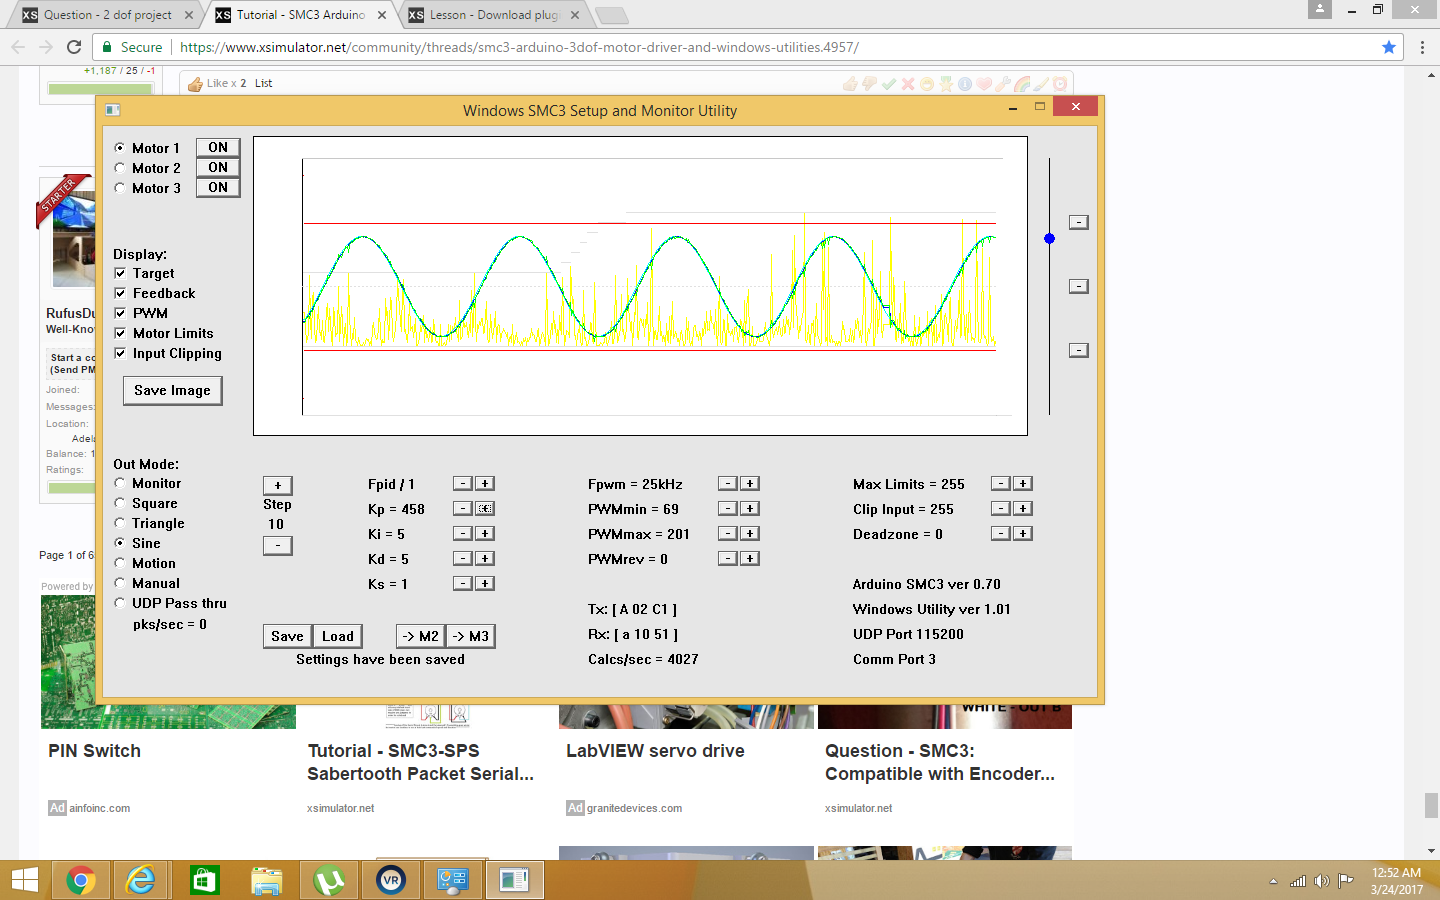
Task: Choose Square output mode
Action: click(120, 503)
